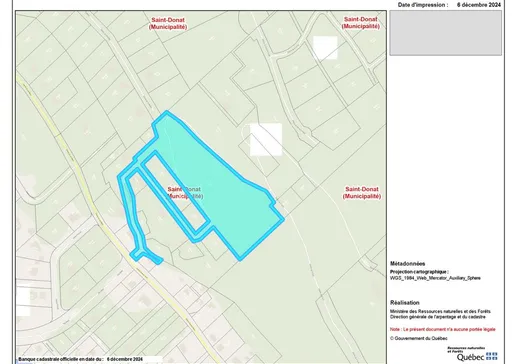Click the Banque cadastrale officielle date text
Screen dimensions: 520x364
(81, 359)
